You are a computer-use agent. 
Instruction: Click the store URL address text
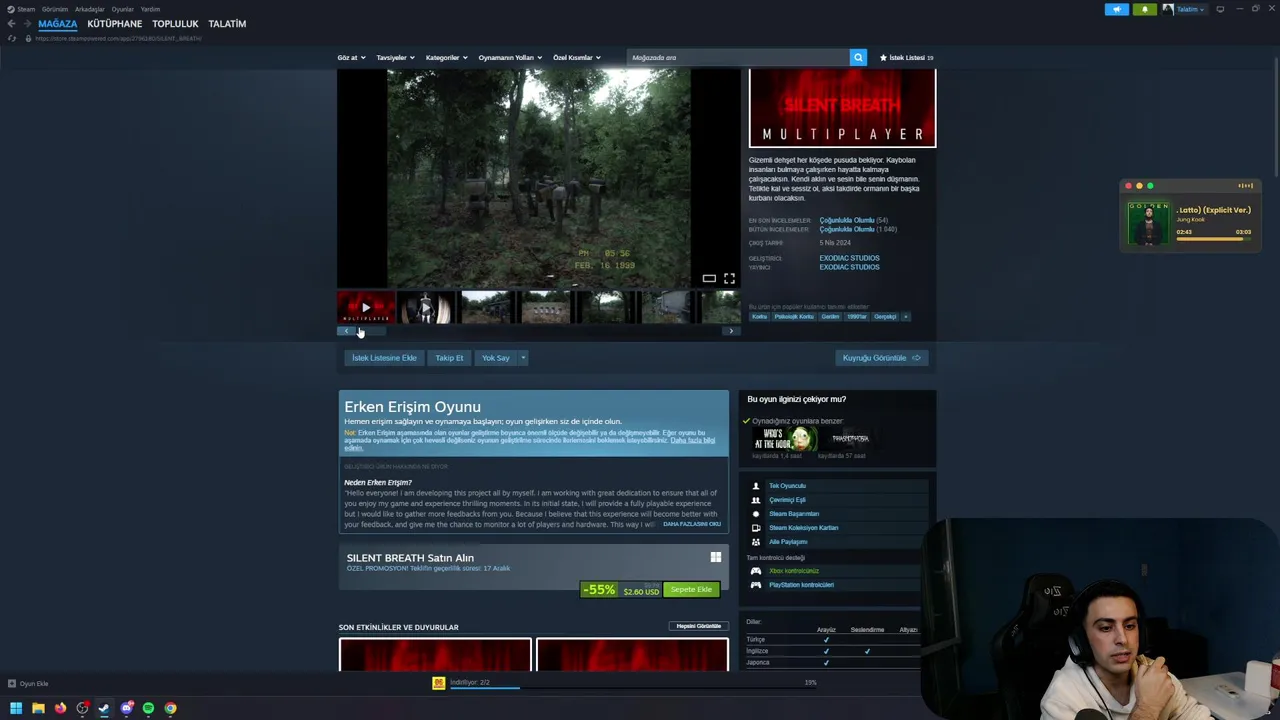(x=118, y=38)
